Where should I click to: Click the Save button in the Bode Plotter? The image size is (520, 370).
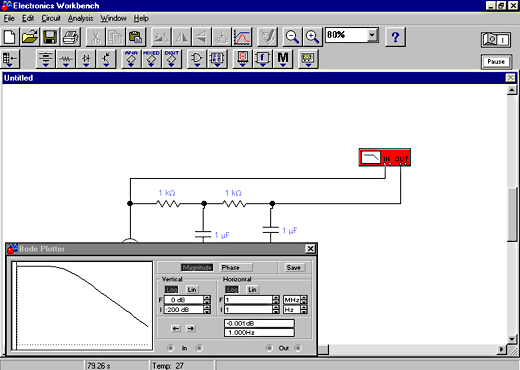click(x=293, y=267)
